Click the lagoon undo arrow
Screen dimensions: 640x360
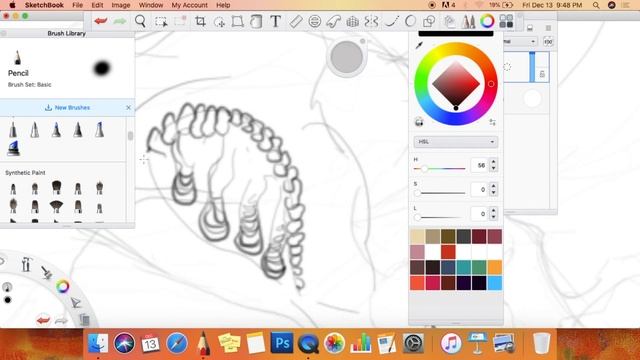pos(43,320)
